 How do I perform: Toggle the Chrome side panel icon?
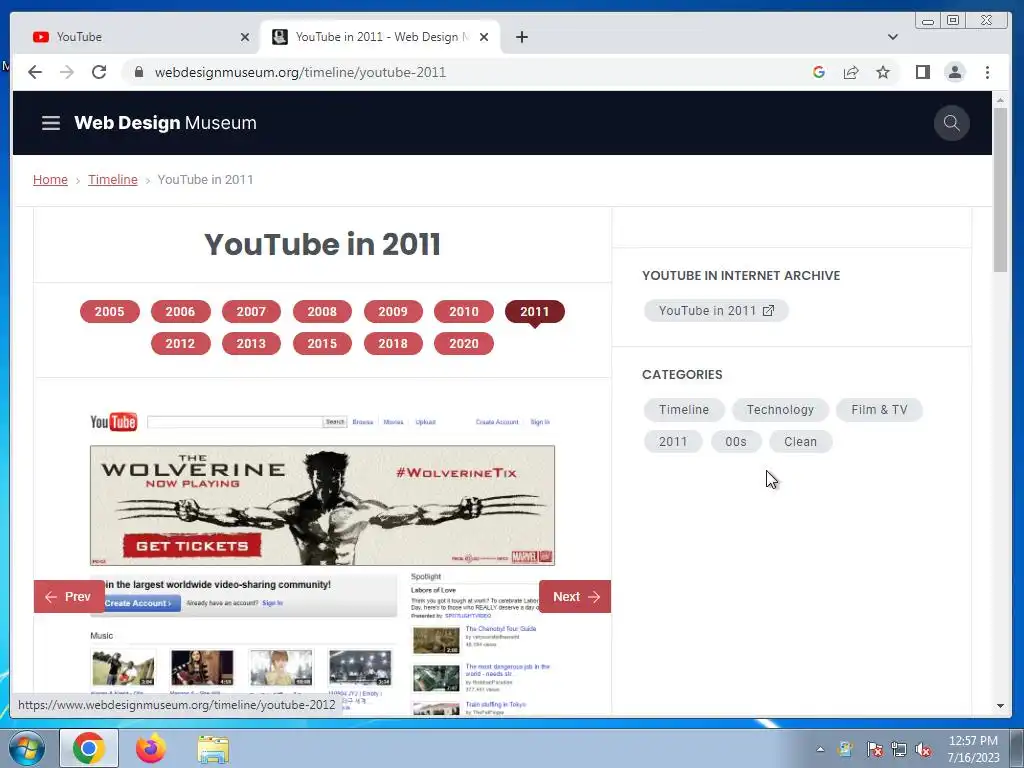point(922,72)
